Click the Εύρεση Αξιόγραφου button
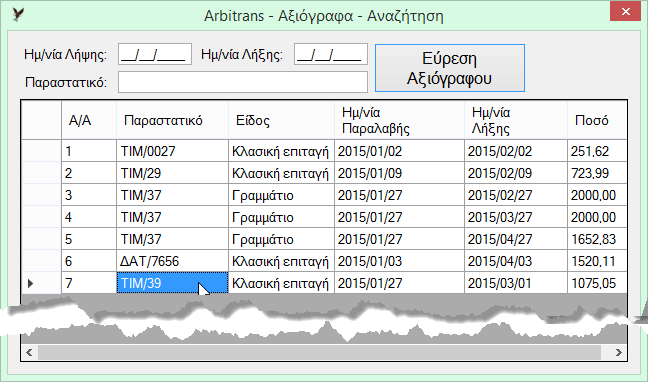The image size is (648, 382). click(x=450, y=68)
